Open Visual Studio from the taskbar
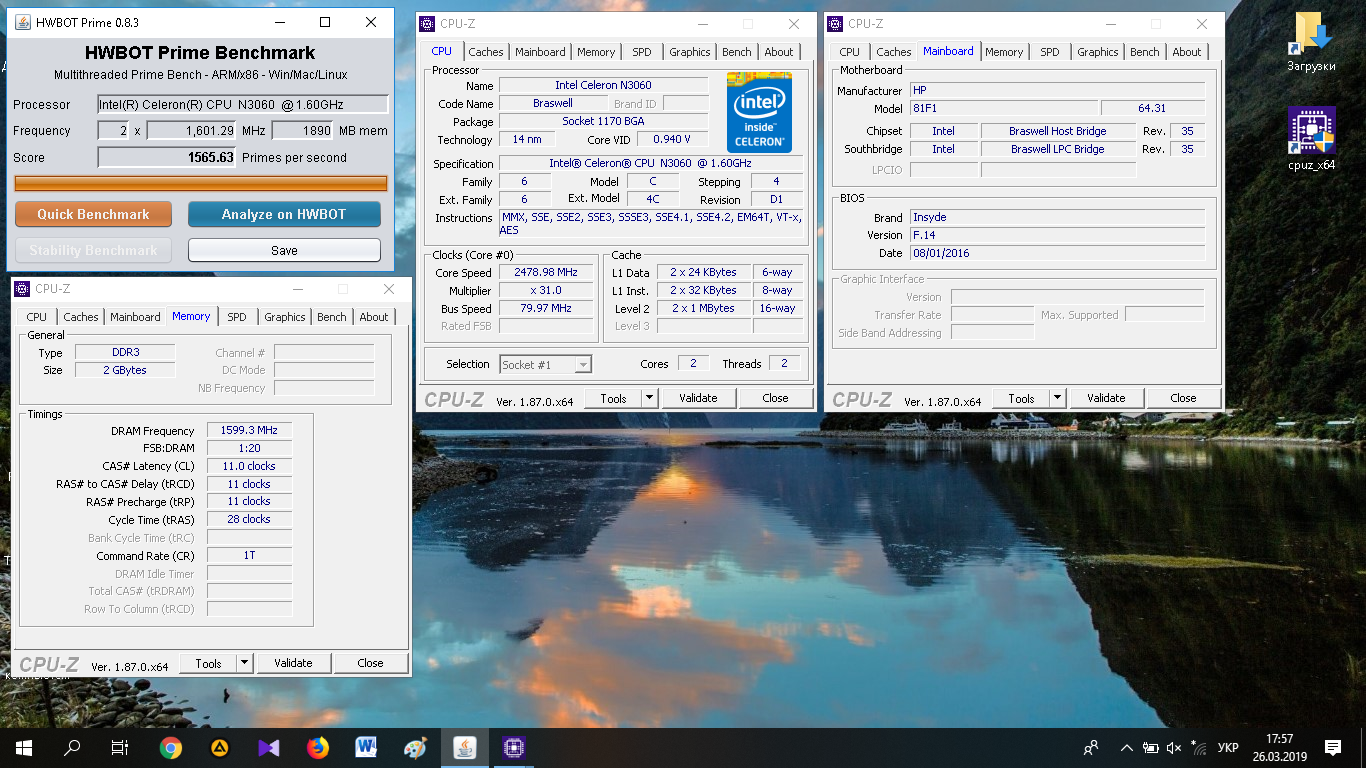 268,747
